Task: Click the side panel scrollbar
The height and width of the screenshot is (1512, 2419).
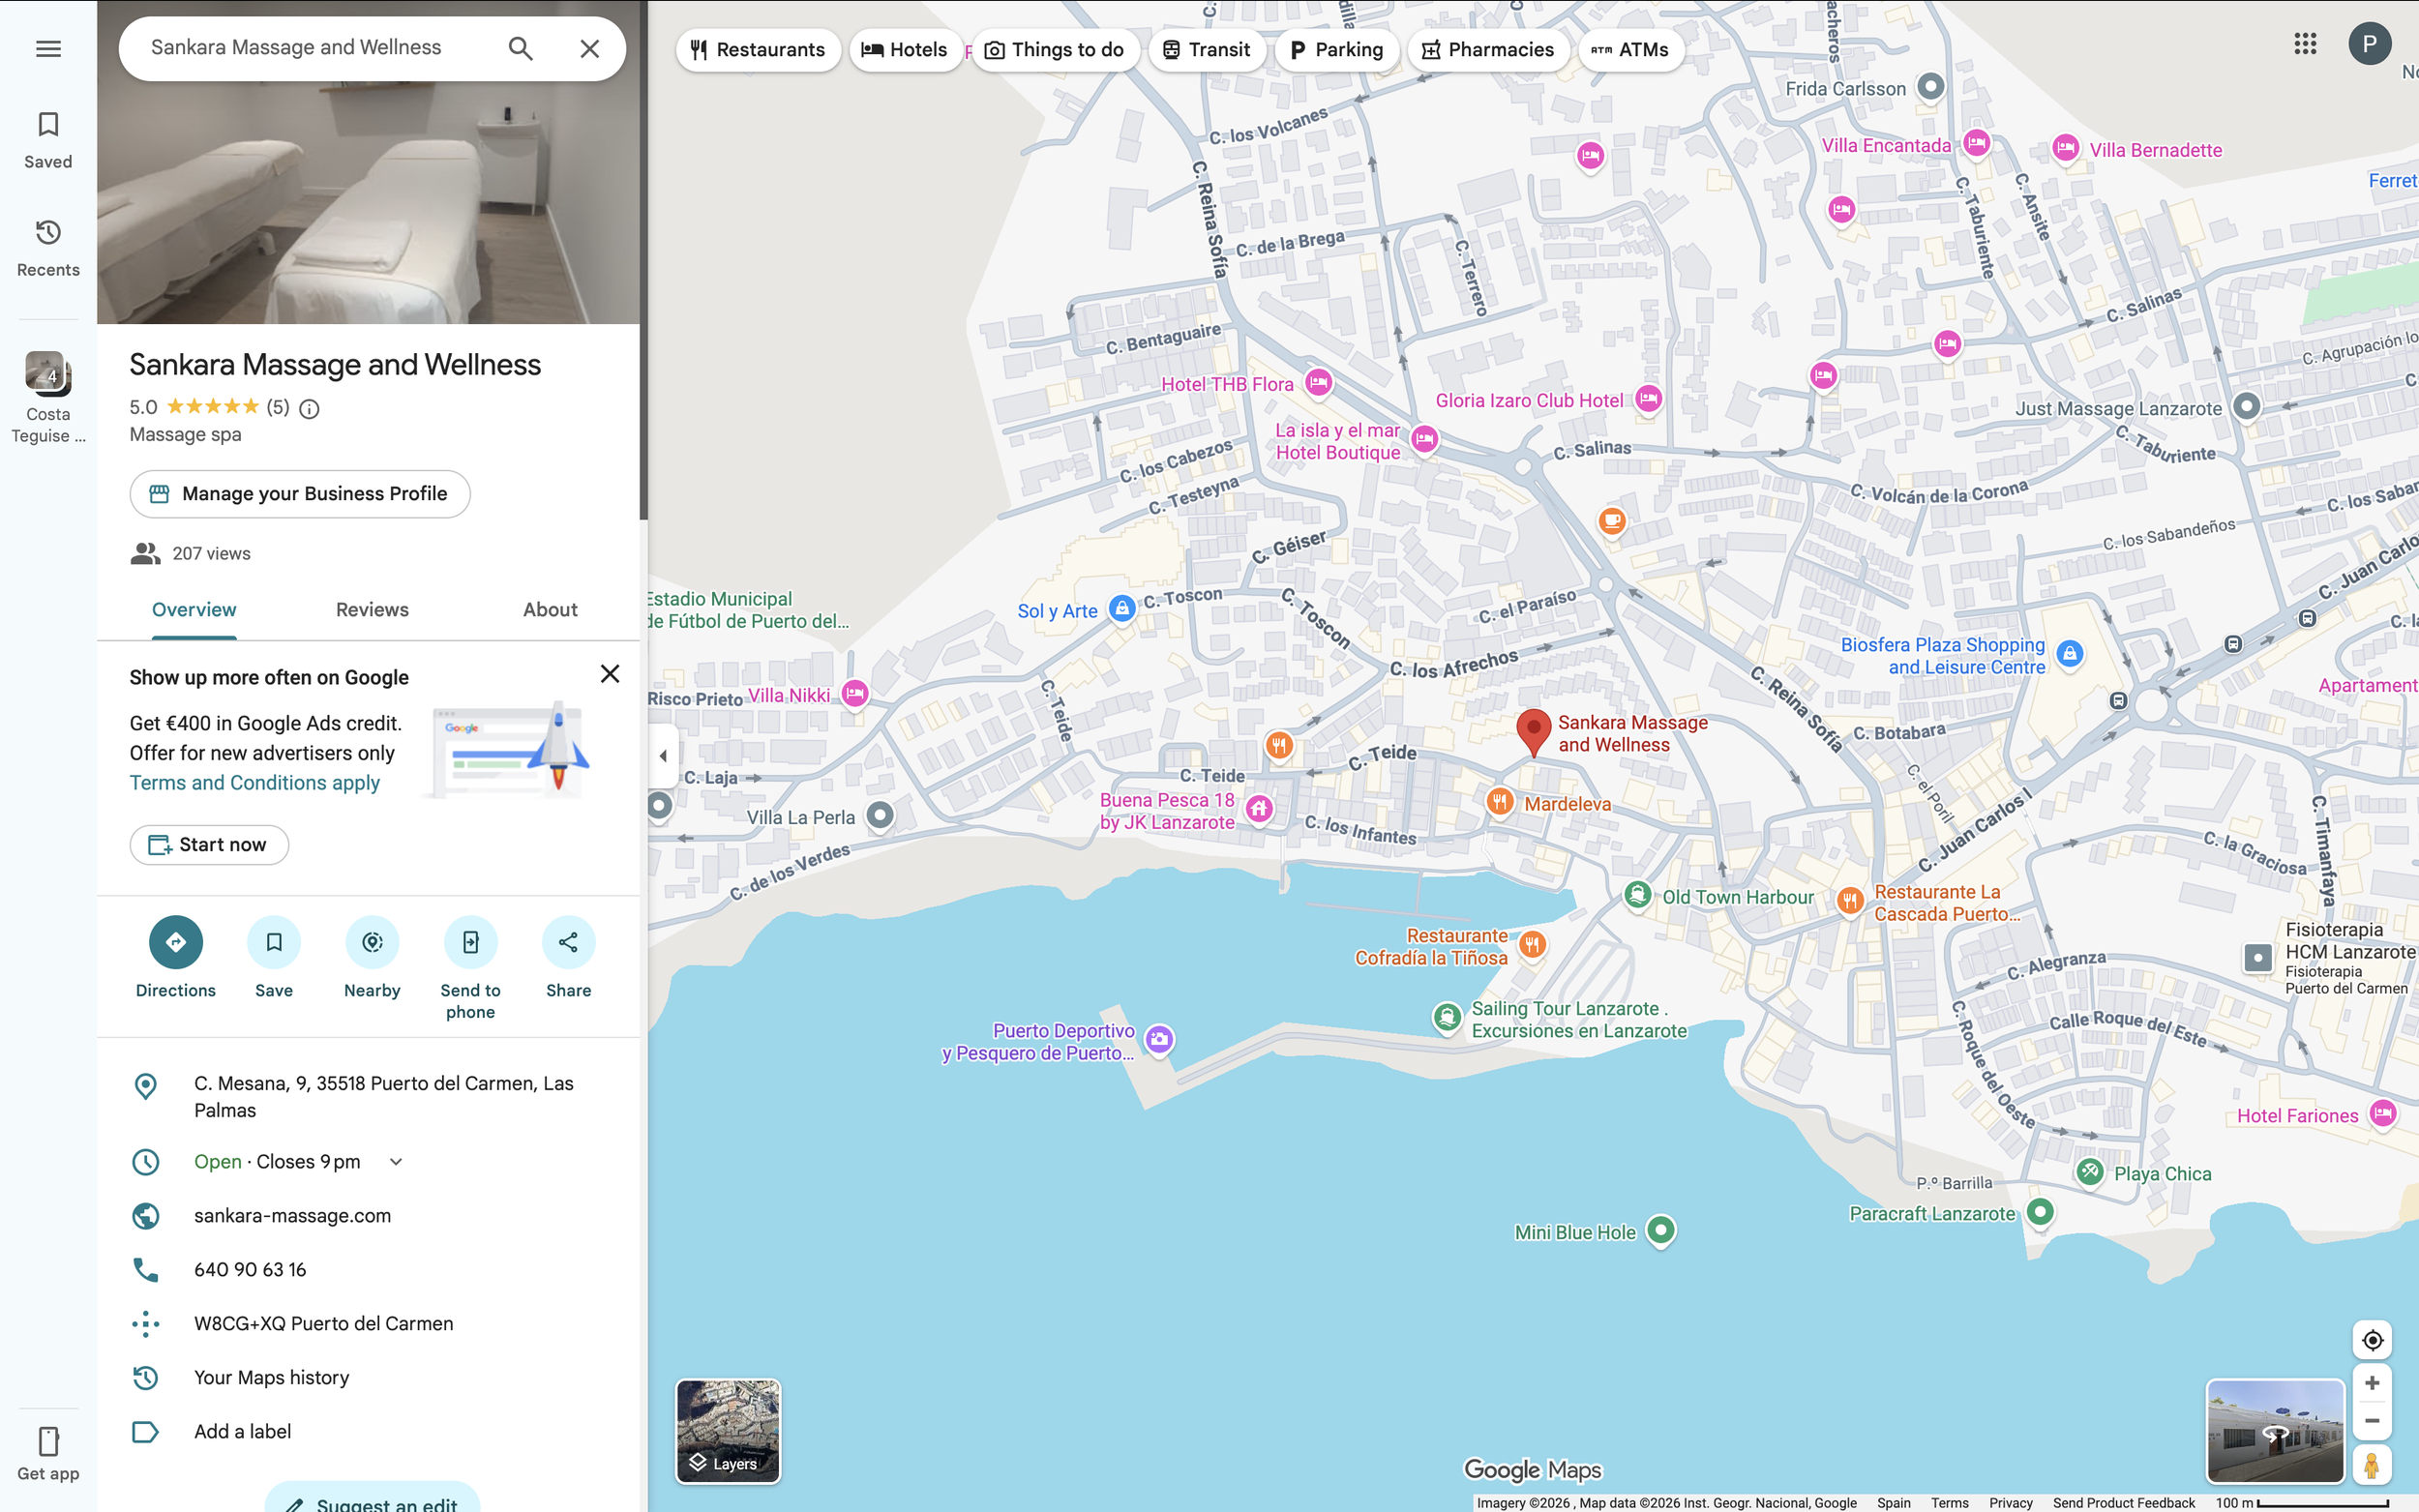Action: (x=644, y=260)
